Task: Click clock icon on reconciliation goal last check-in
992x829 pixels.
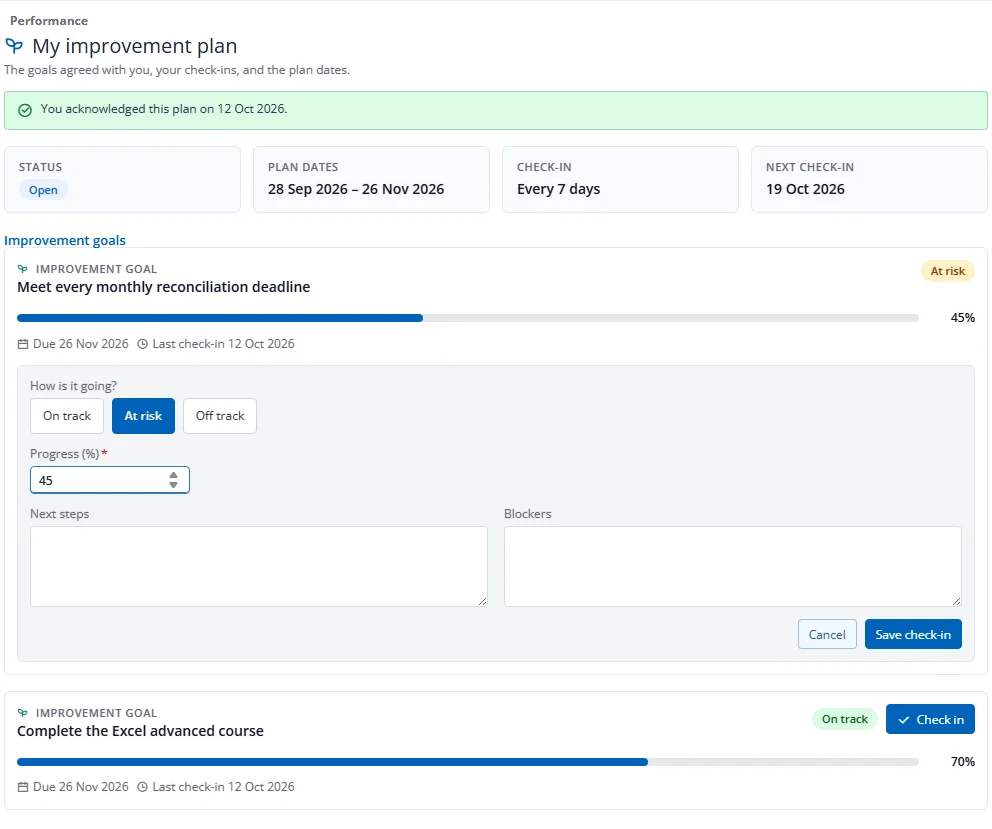Action: click(142, 344)
